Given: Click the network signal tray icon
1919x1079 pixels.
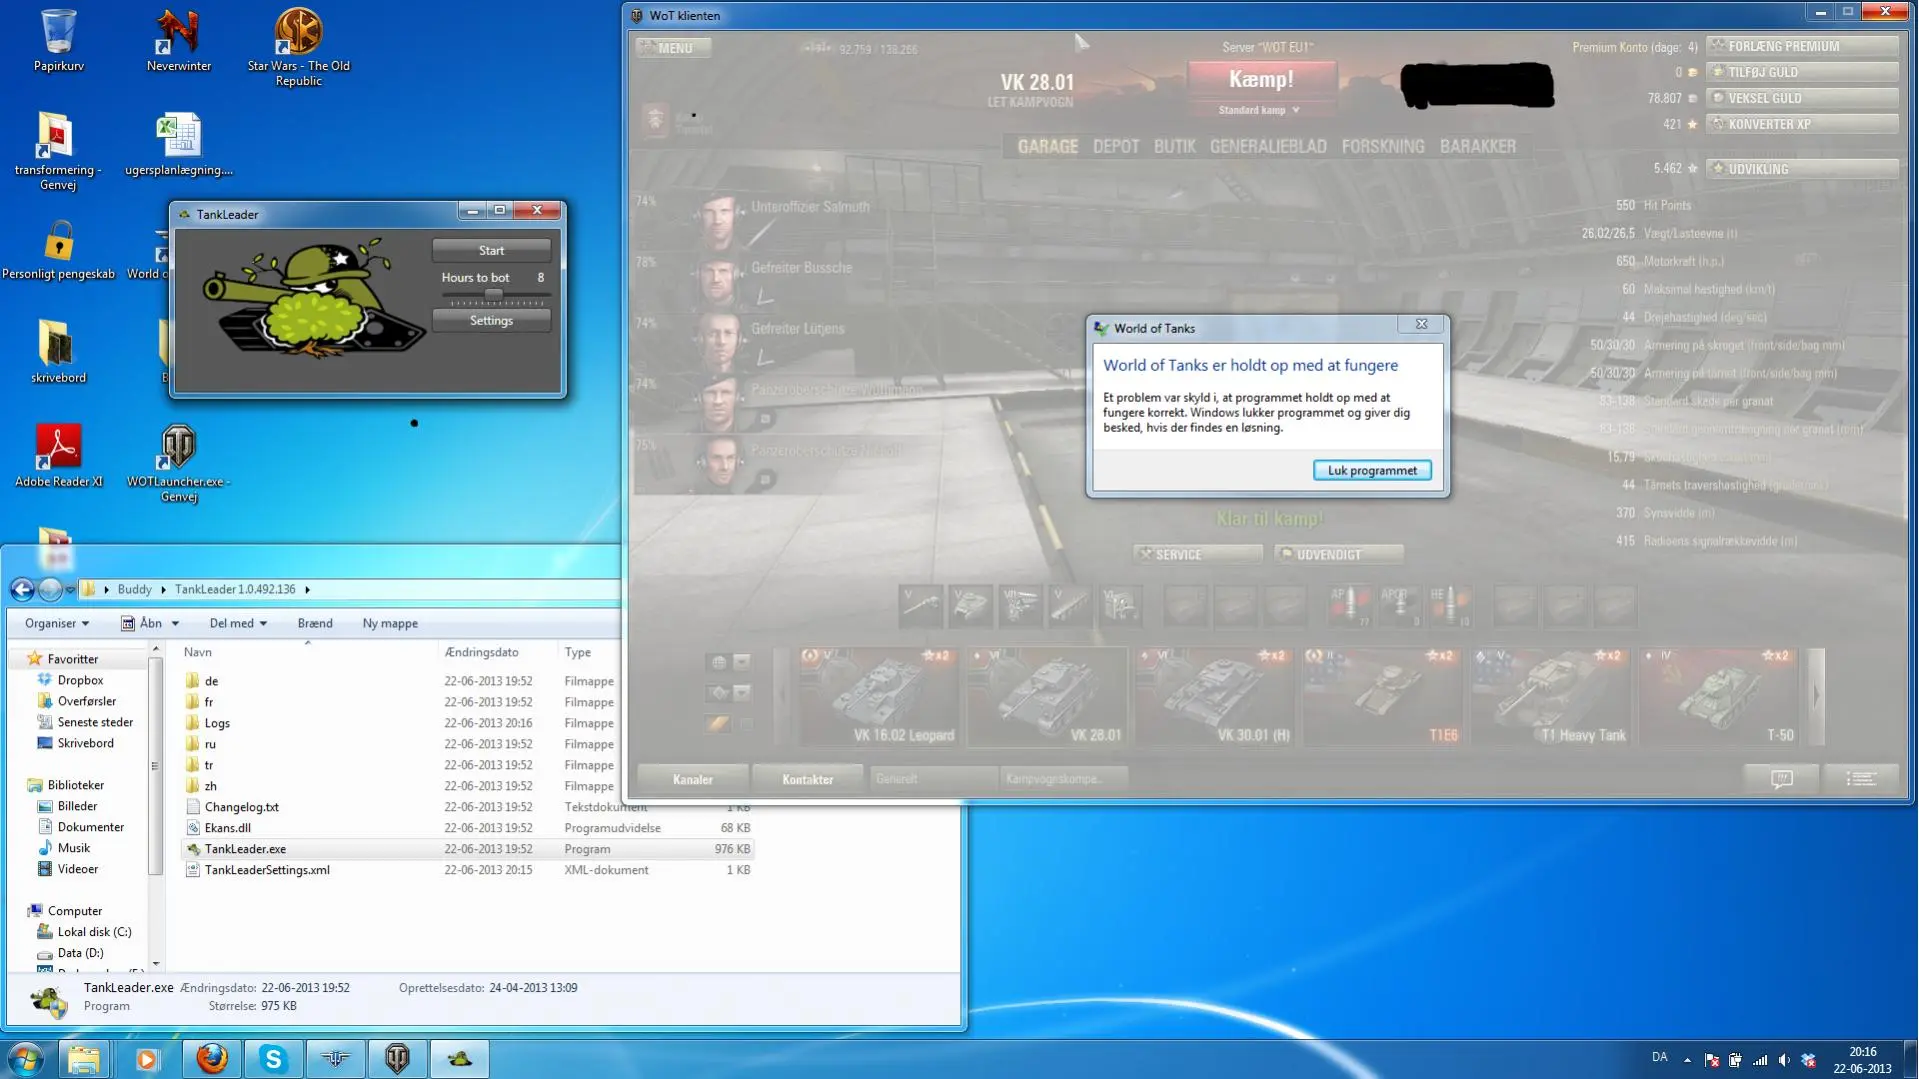Looking at the screenshot, I should [1760, 1060].
